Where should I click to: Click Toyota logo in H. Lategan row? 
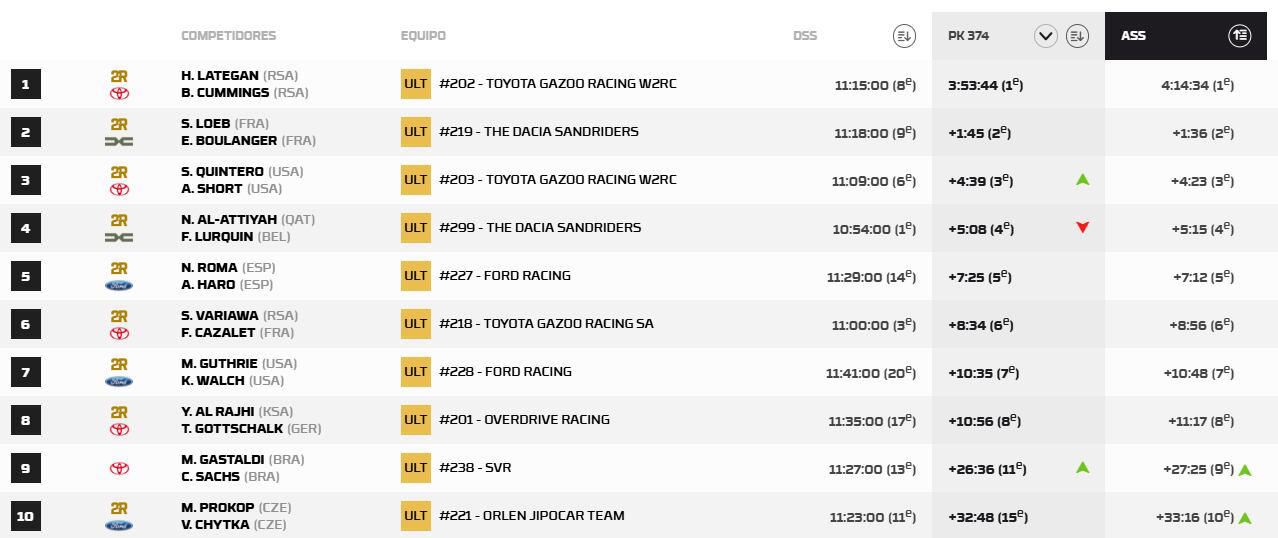[x=119, y=94]
